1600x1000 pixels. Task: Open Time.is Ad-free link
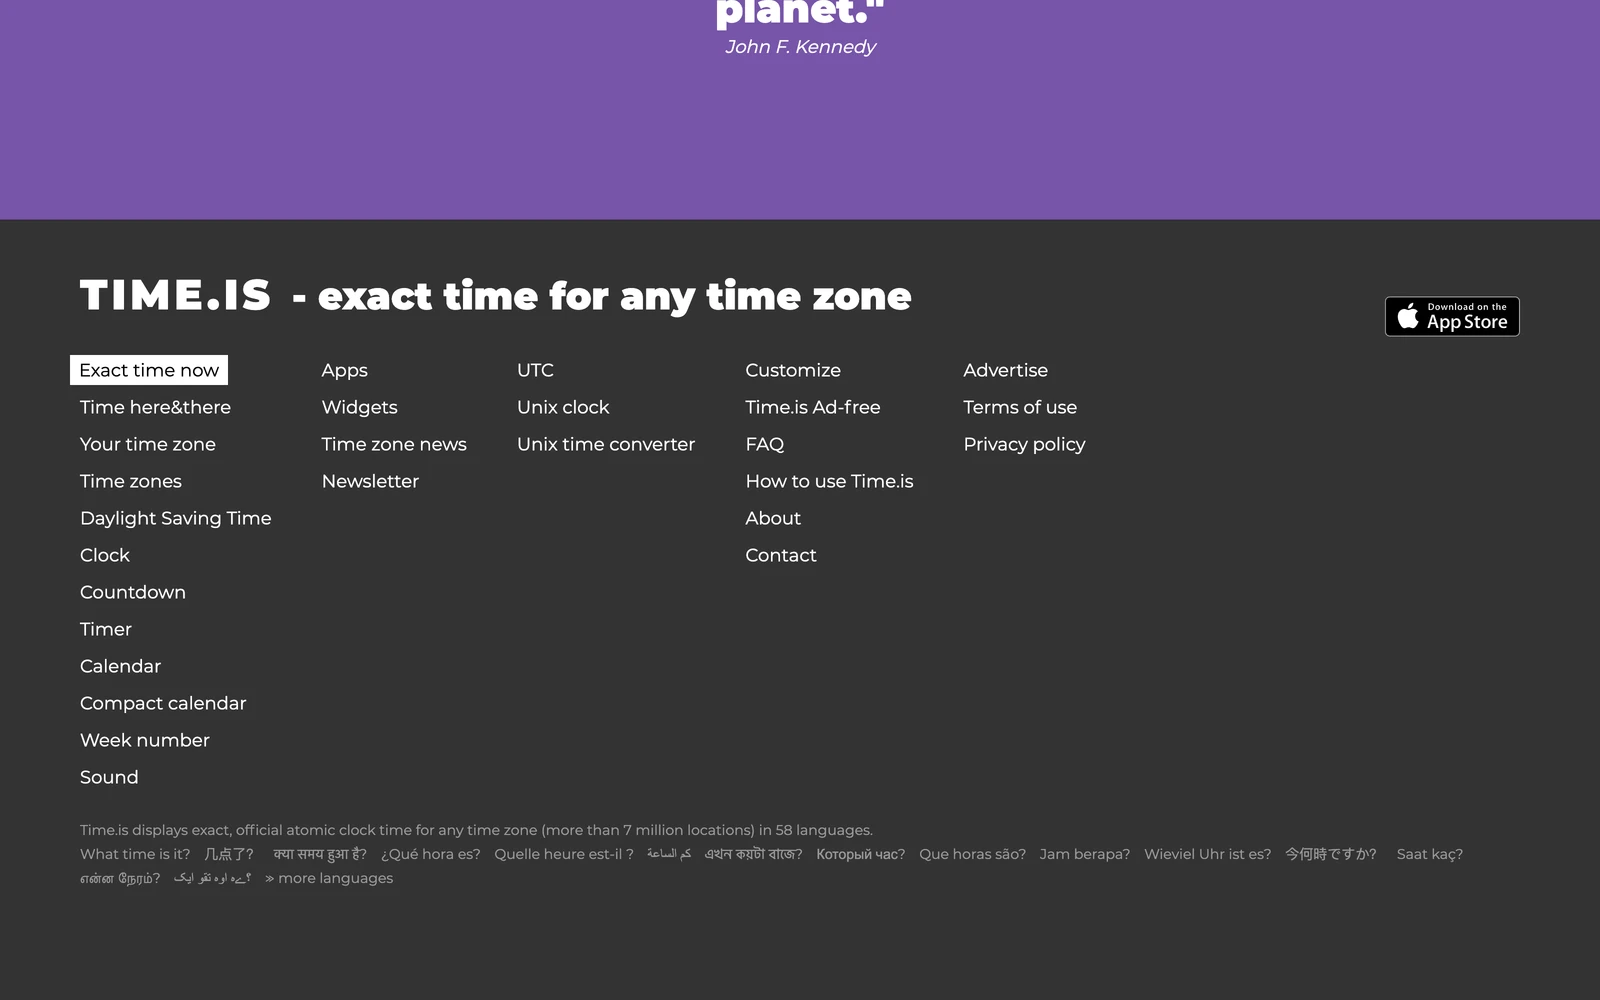click(x=813, y=407)
